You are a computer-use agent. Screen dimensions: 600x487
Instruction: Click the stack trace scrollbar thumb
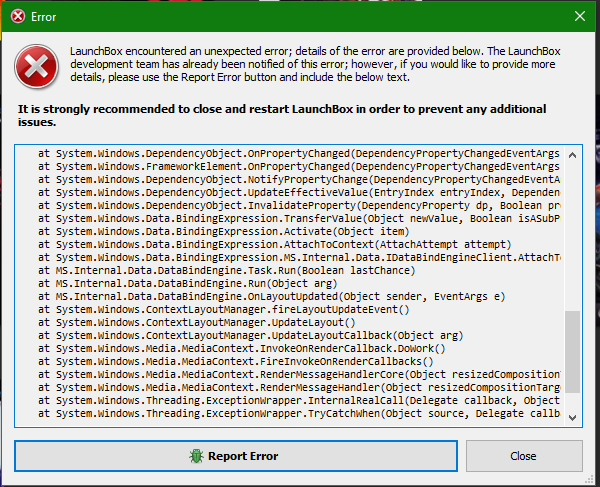pyautogui.click(x=572, y=352)
